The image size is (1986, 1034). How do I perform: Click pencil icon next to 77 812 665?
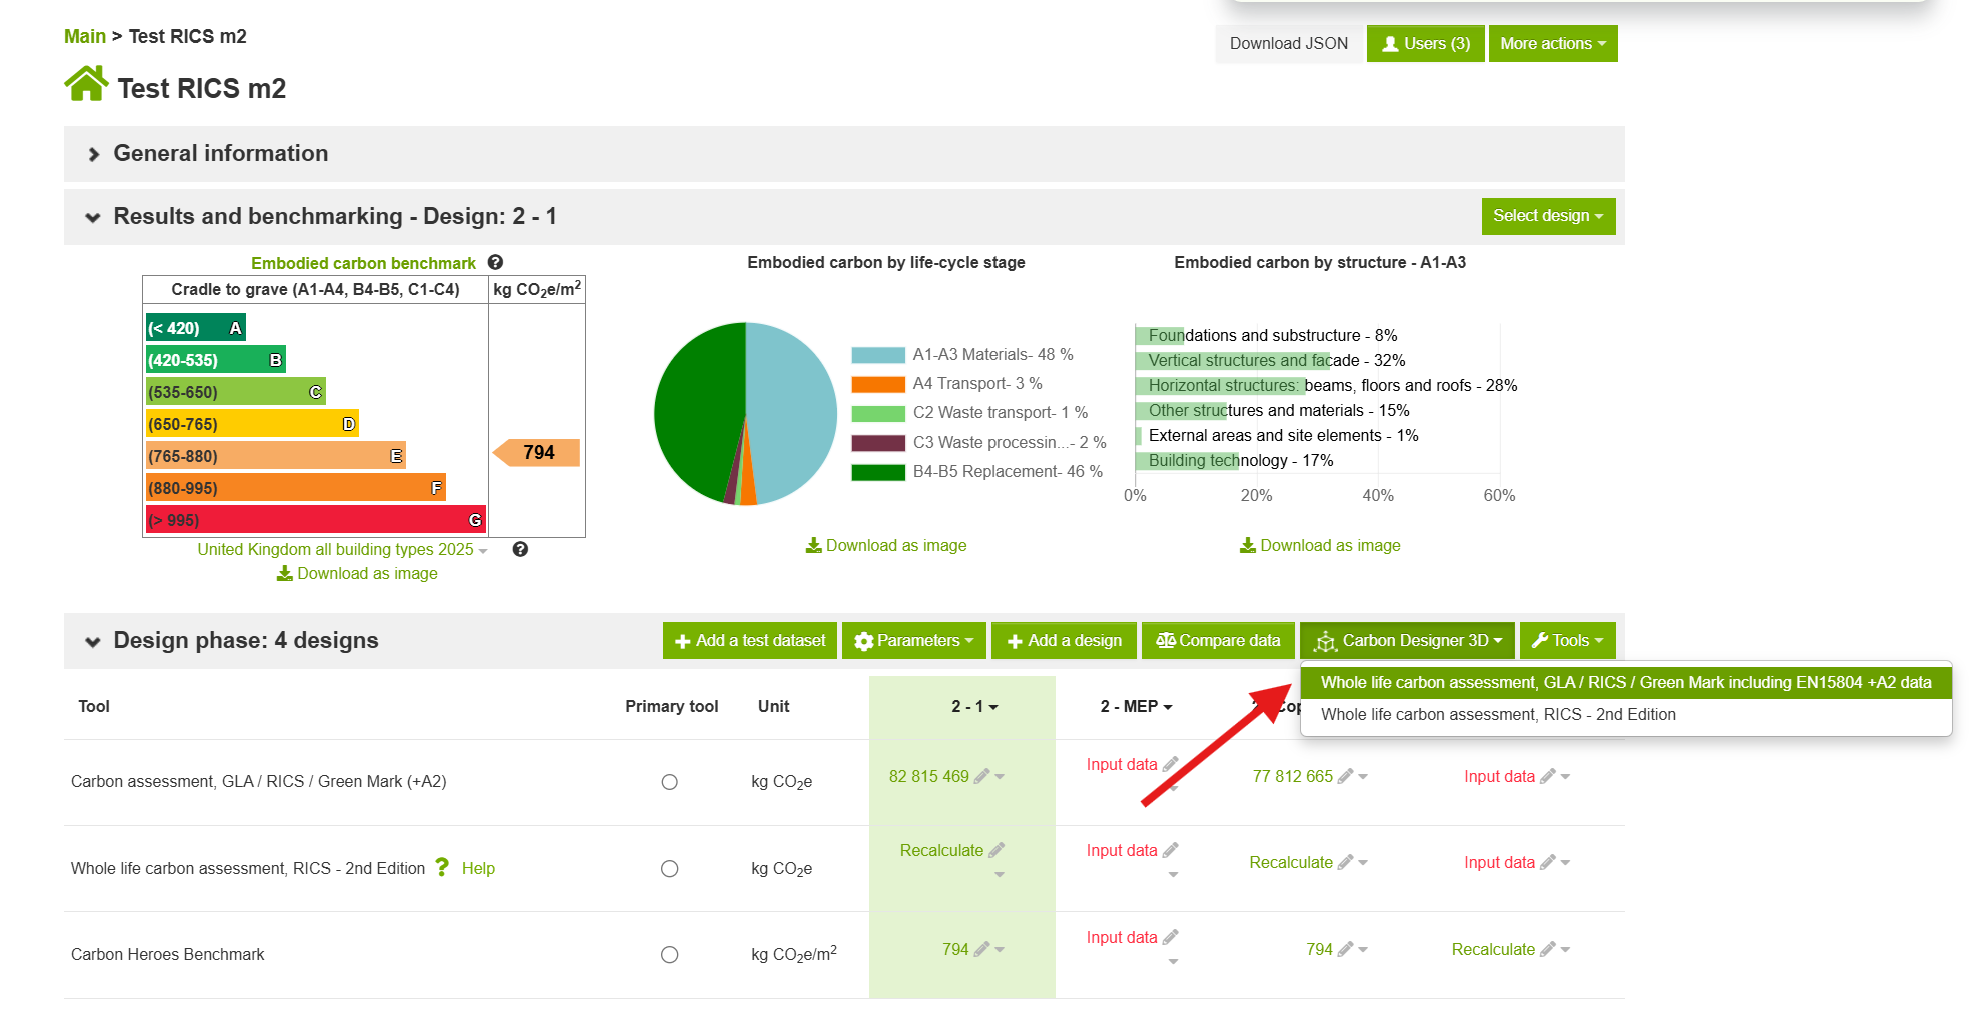[1346, 776]
